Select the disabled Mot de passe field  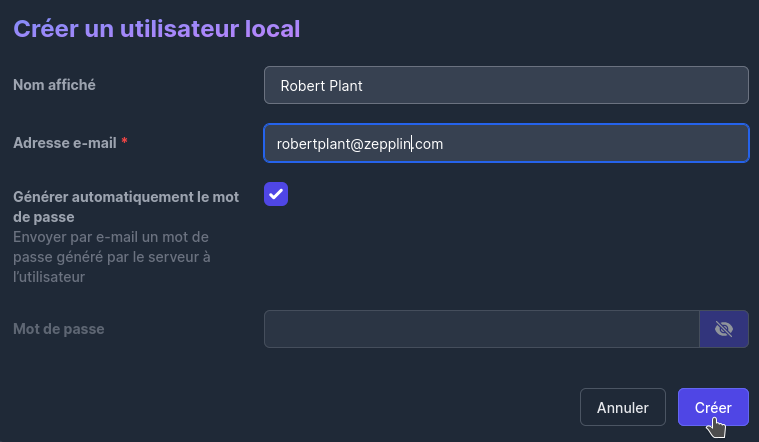tap(482, 329)
